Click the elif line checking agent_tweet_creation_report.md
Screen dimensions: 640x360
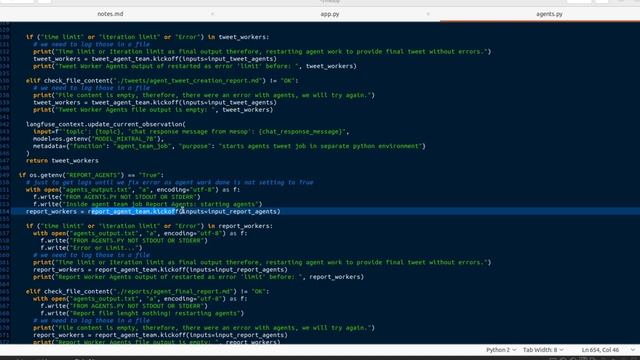point(162,81)
